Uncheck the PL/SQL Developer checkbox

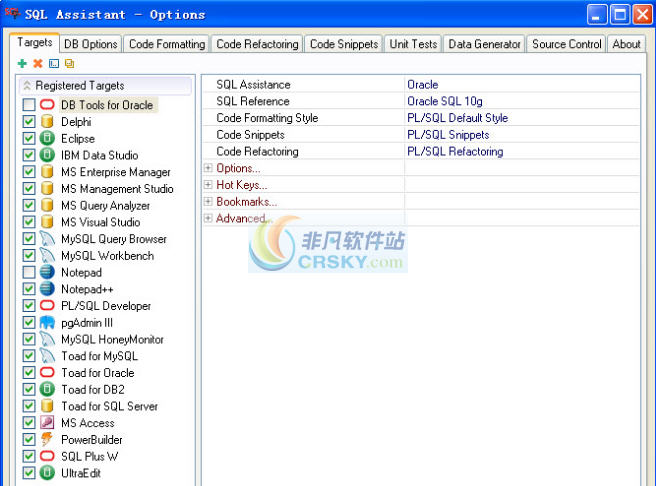click(x=29, y=305)
